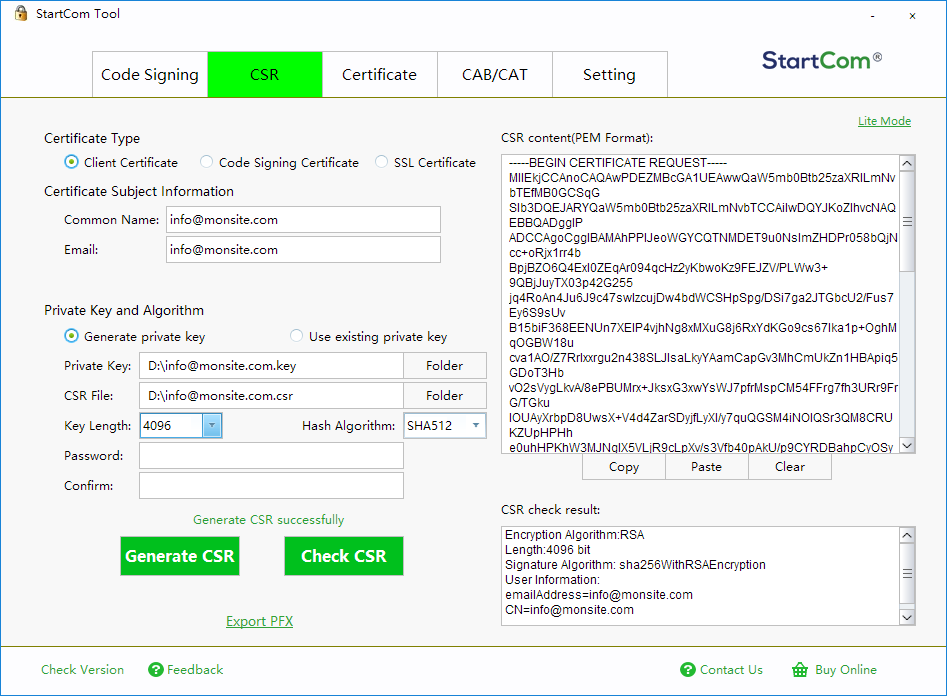
Task: Focus the Private Key path field
Action: tap(271, 366)
